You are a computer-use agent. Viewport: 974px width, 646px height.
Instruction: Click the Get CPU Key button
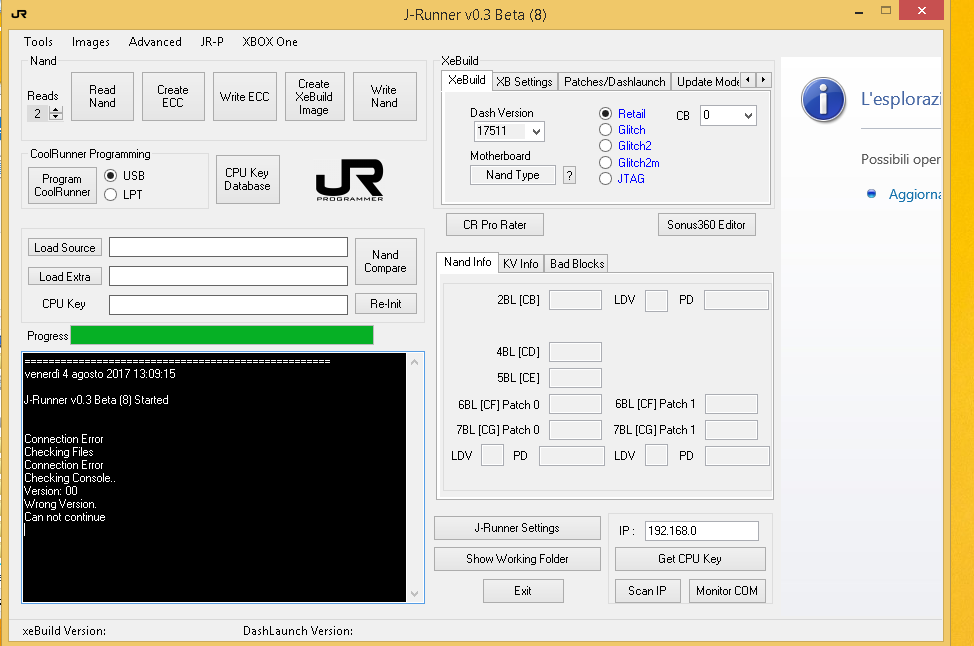[690, 559]
